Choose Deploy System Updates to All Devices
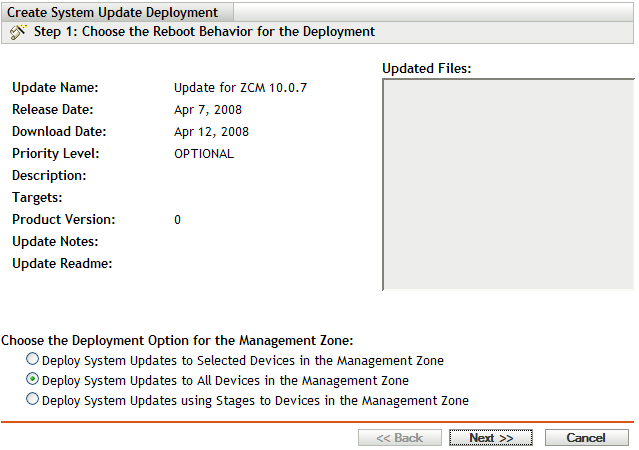The image size is (639, 450). coord(34,380)
